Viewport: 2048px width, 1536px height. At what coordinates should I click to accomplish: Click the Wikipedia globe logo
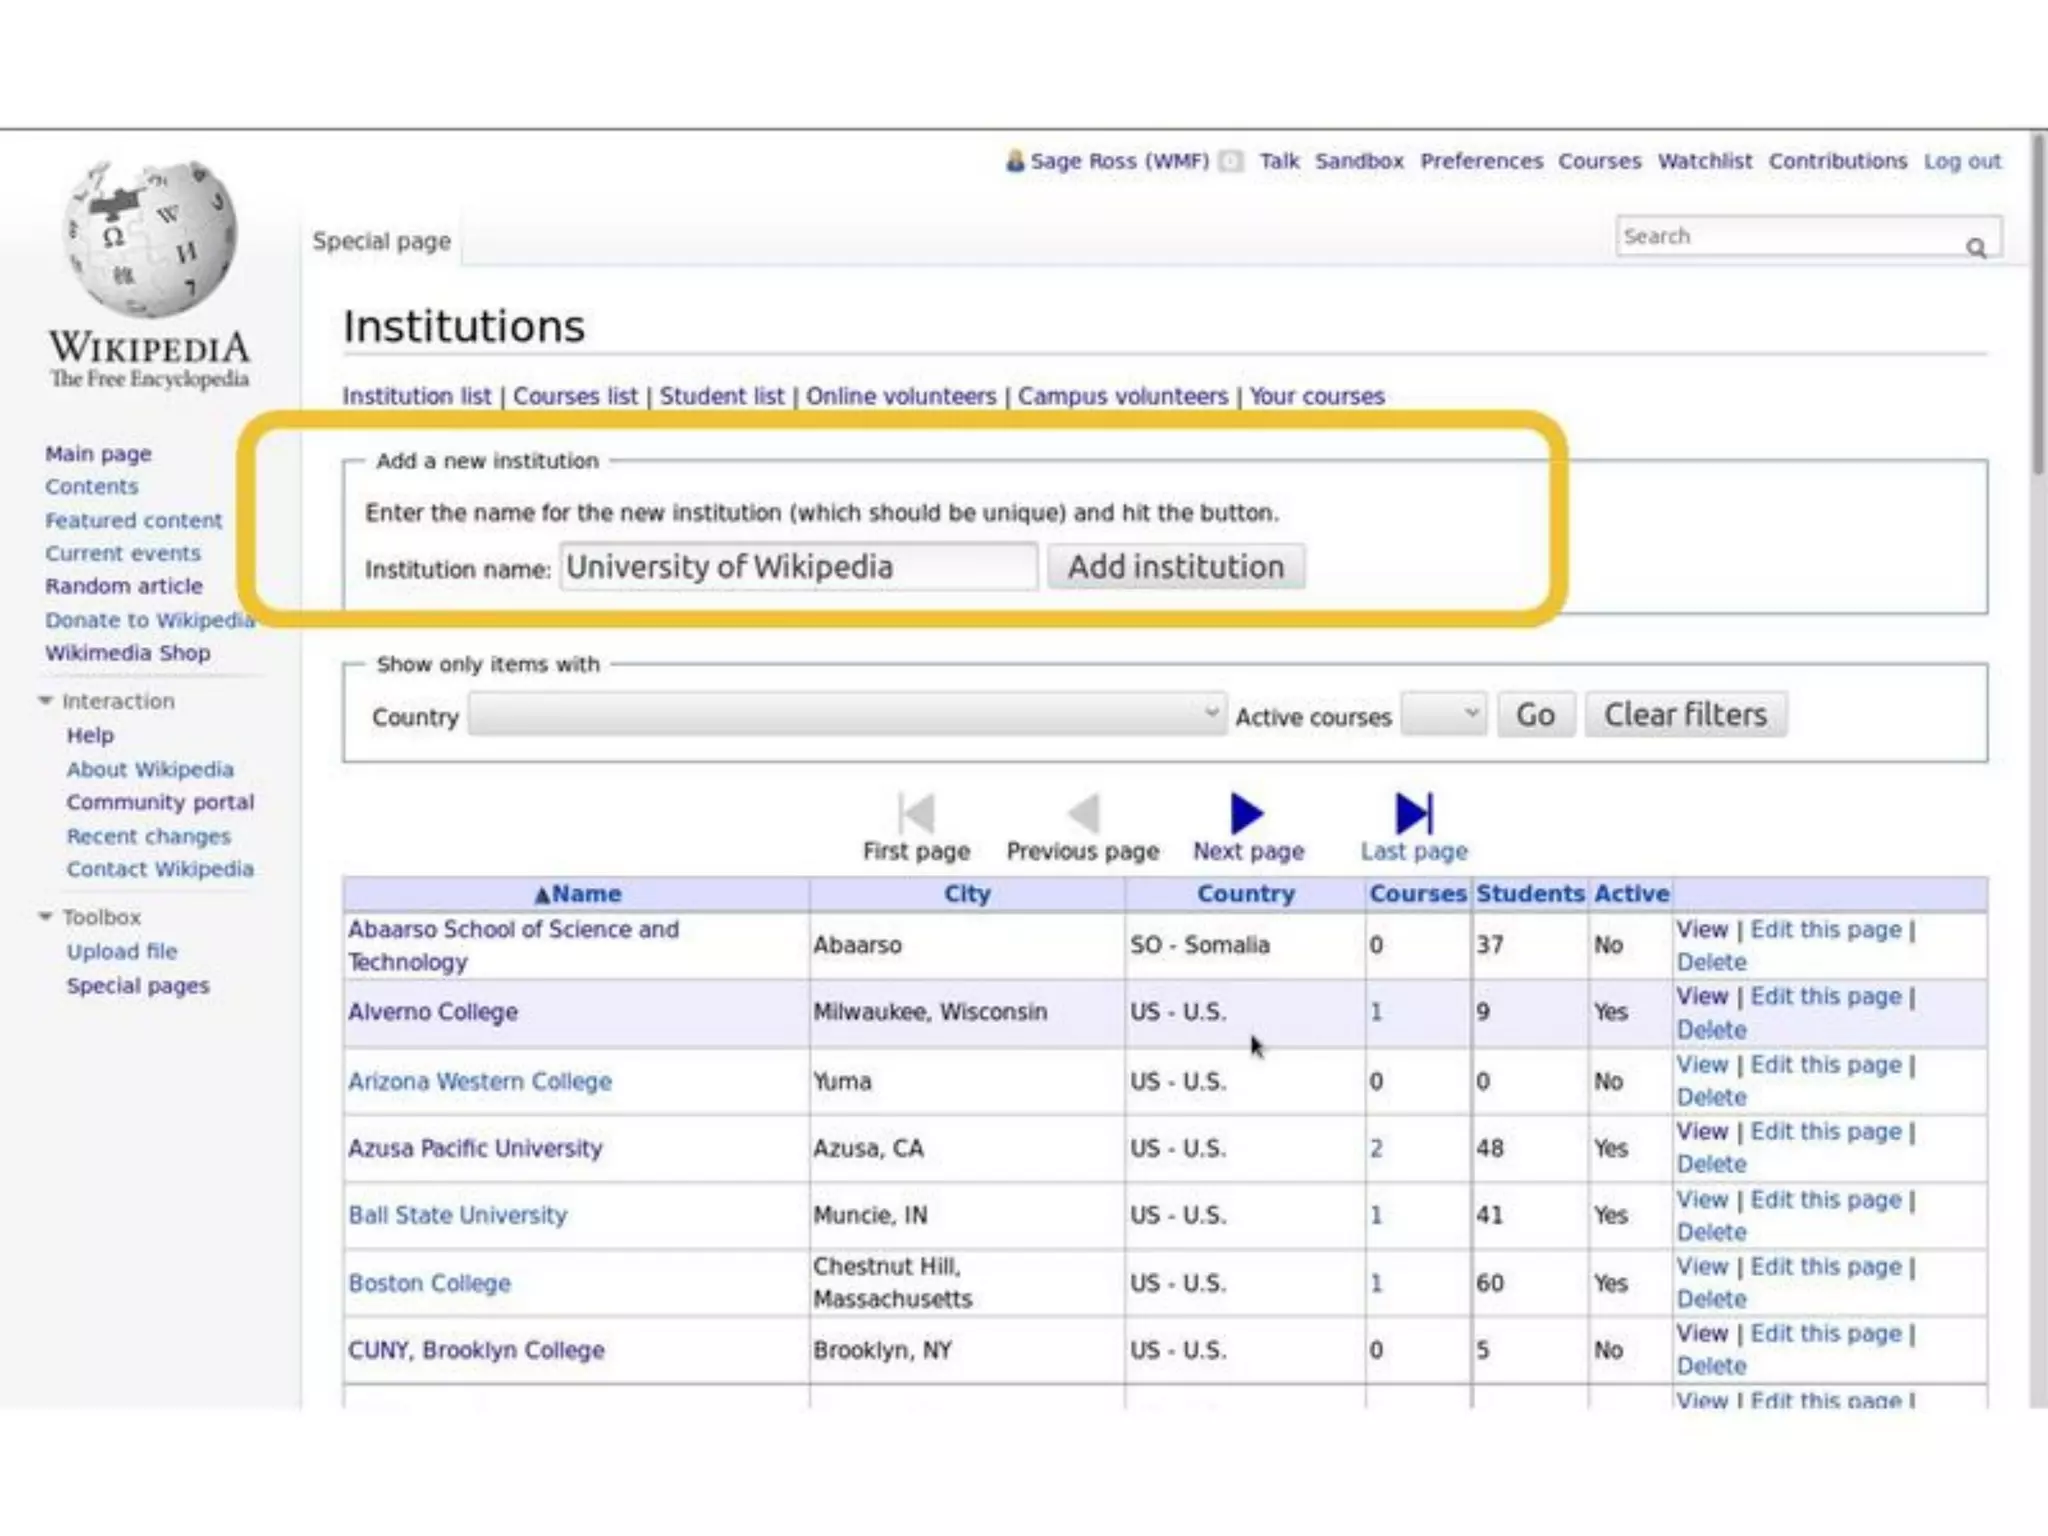coord(150,240)
